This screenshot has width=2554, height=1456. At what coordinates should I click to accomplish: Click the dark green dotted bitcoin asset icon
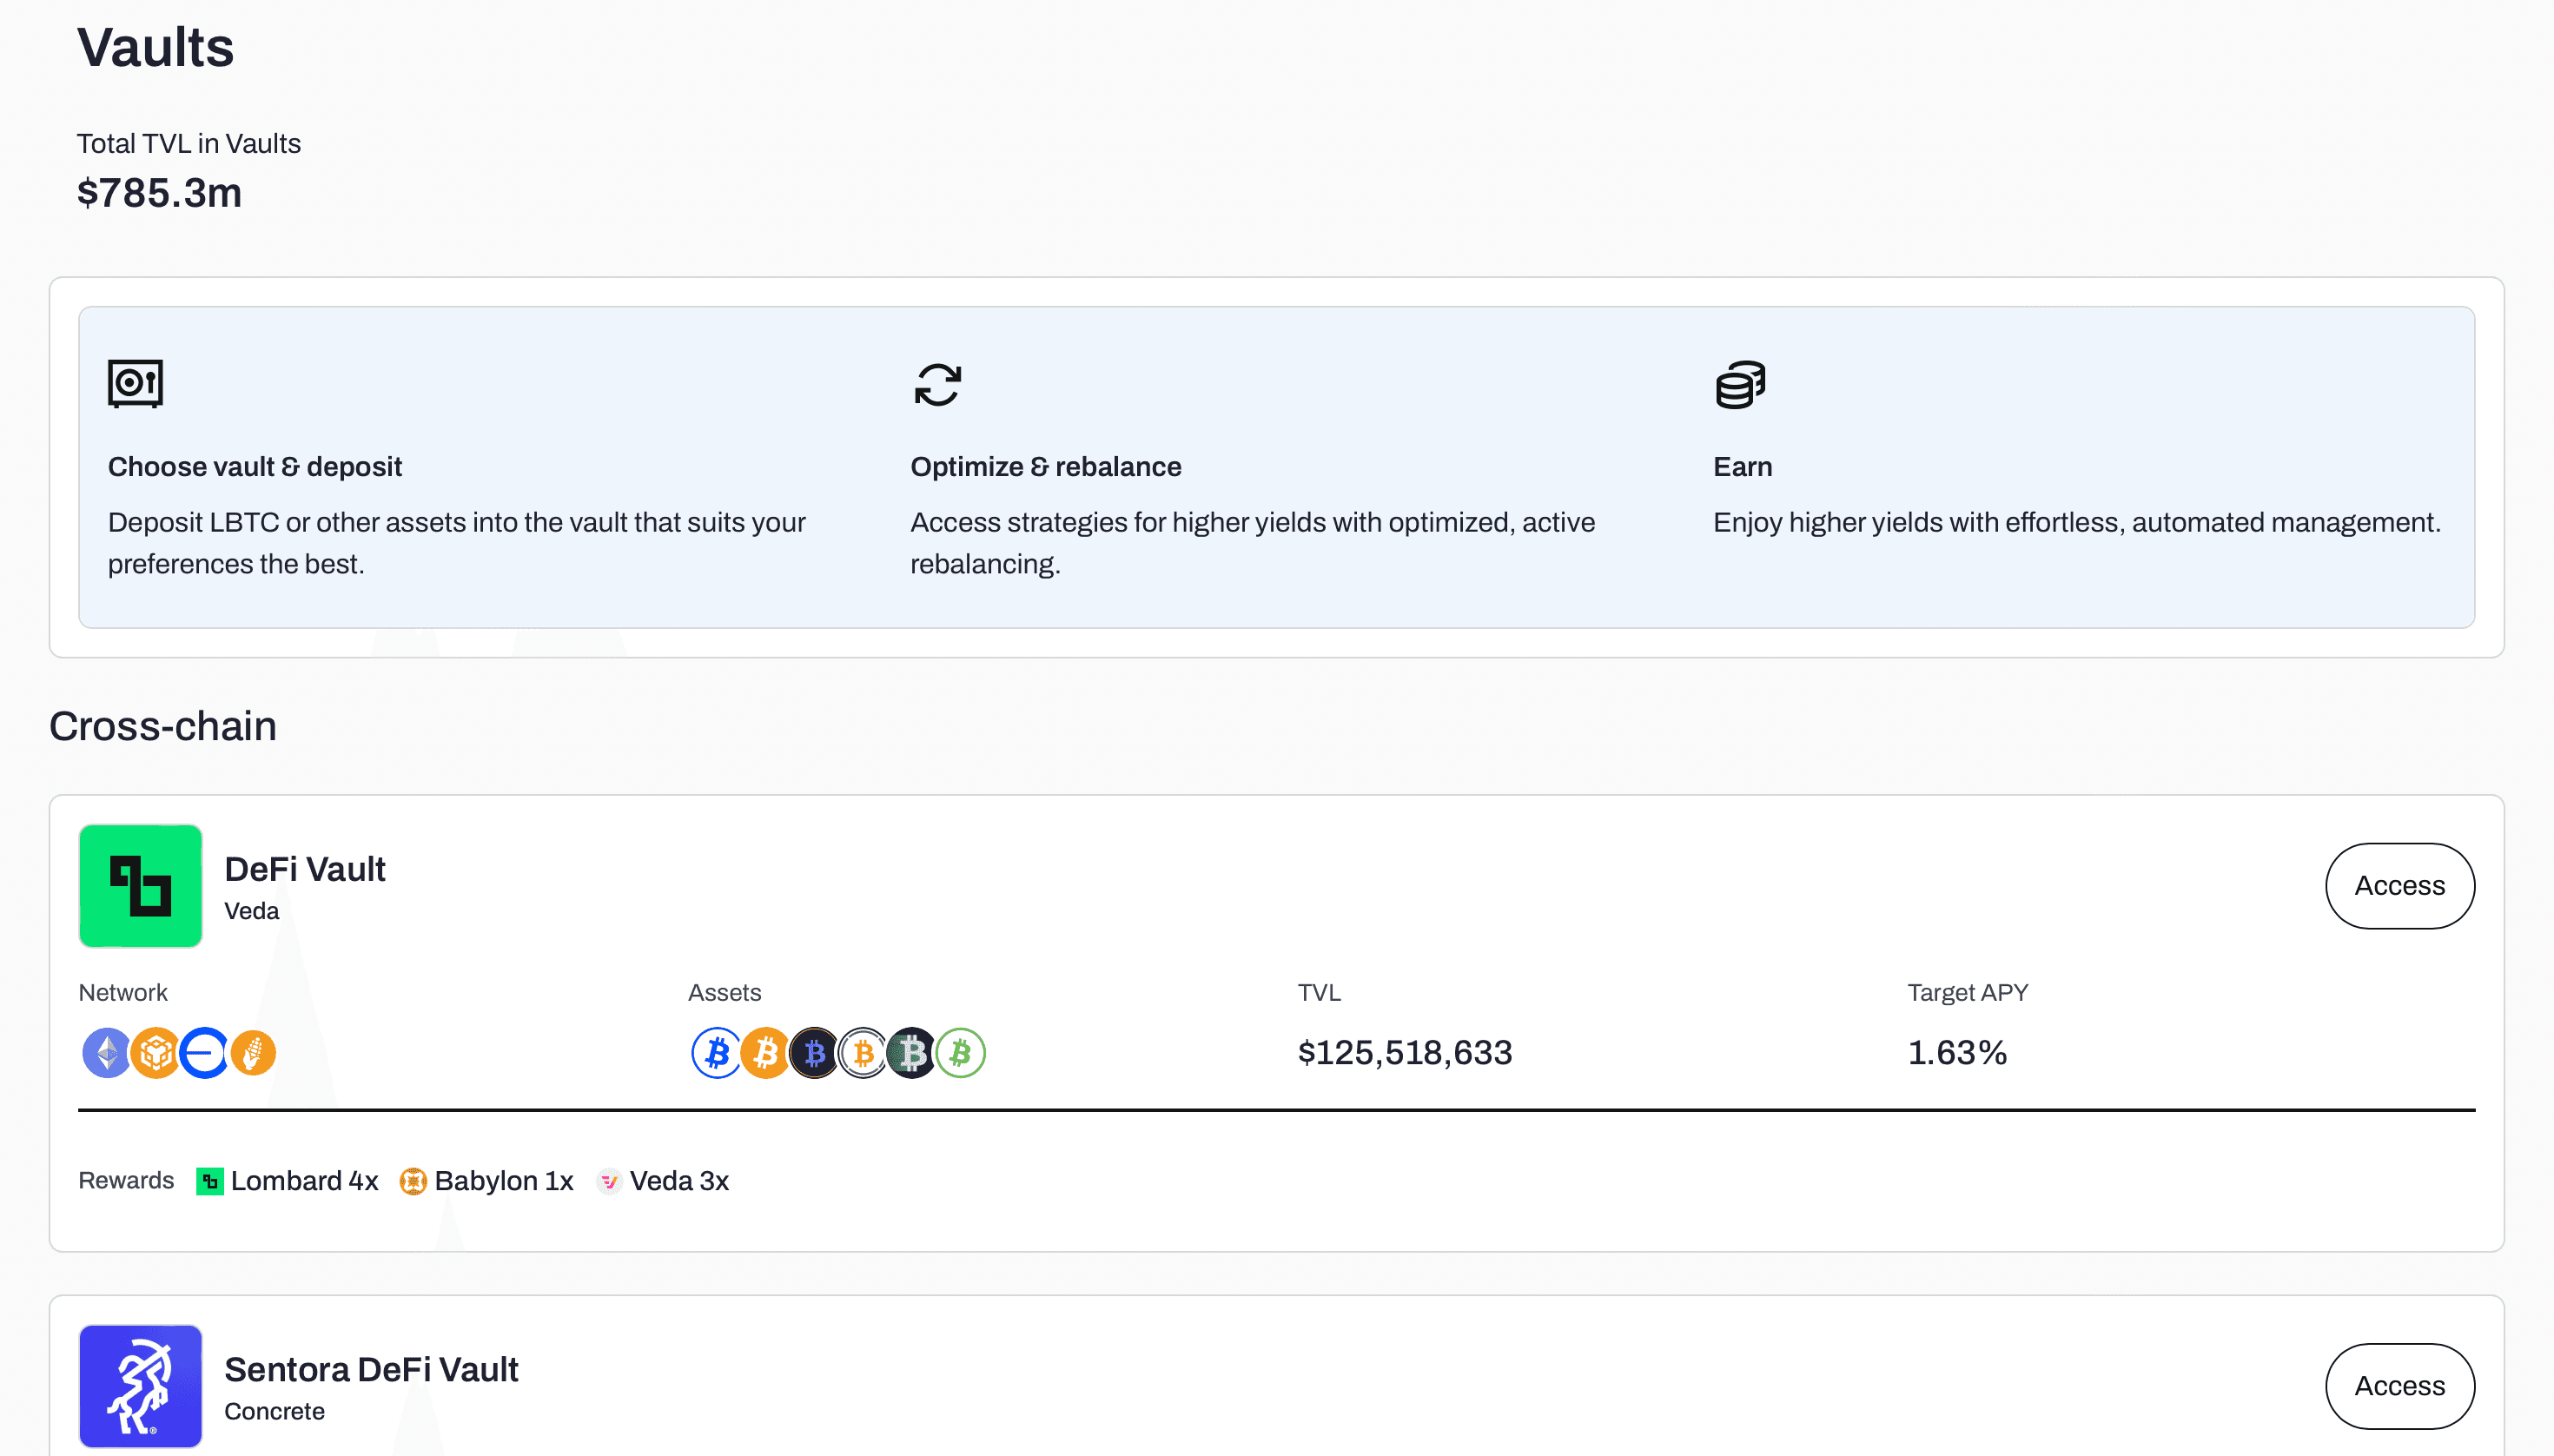tap(911, 1053)
